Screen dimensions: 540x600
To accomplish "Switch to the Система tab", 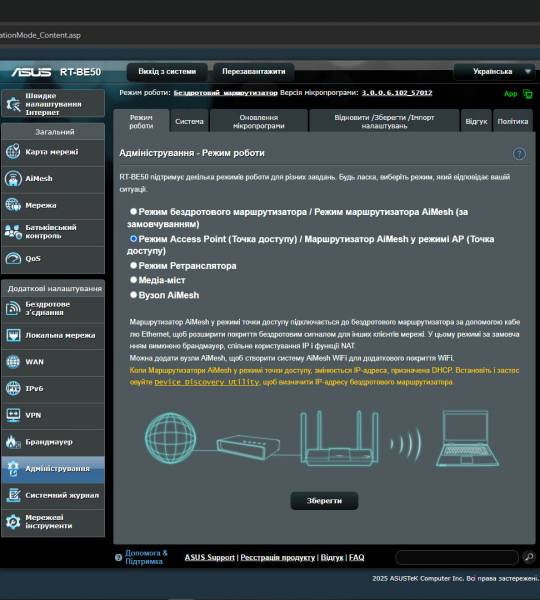I will (189, 121).
